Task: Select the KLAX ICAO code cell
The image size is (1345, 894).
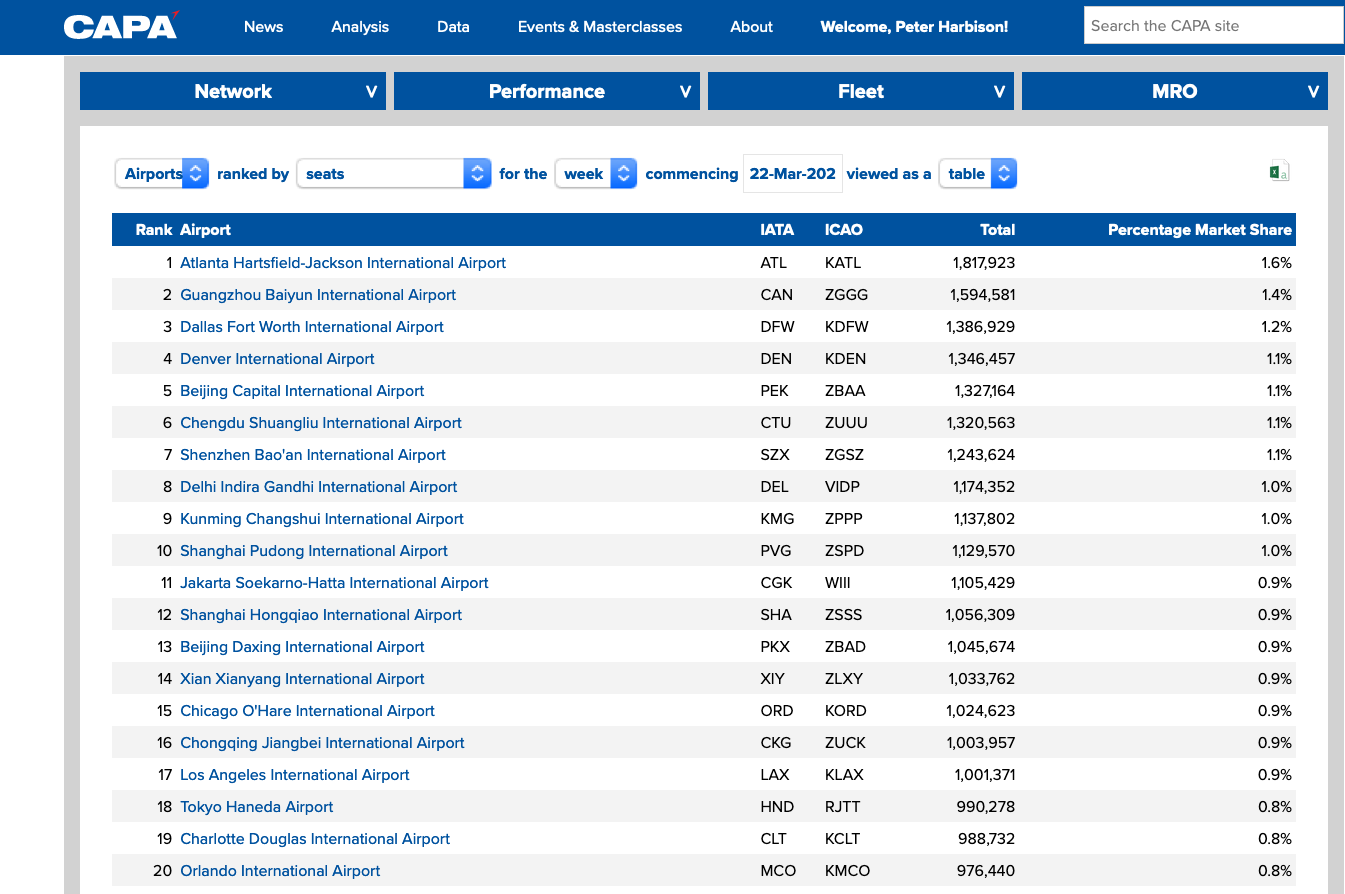Action: click(845, 775)
